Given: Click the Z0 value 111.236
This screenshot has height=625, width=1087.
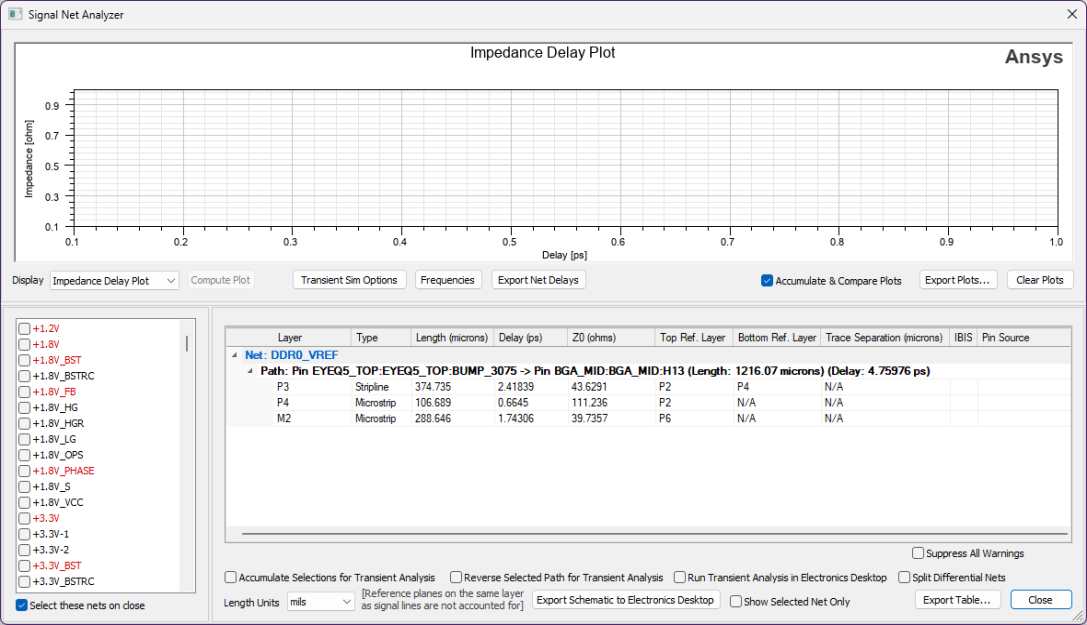Looking at the screenshot, I should point(589,403).
